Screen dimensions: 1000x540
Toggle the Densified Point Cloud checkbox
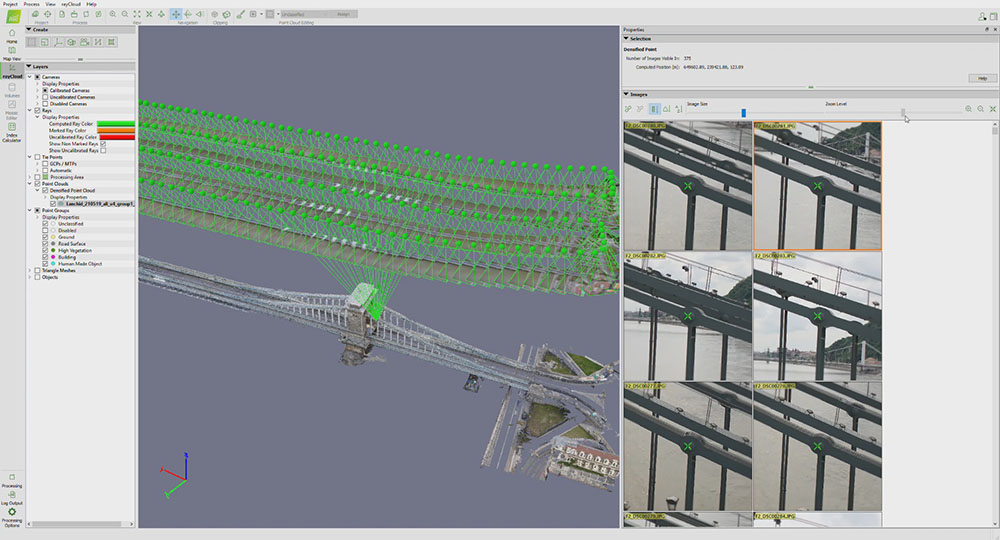[x=45, y=190]
